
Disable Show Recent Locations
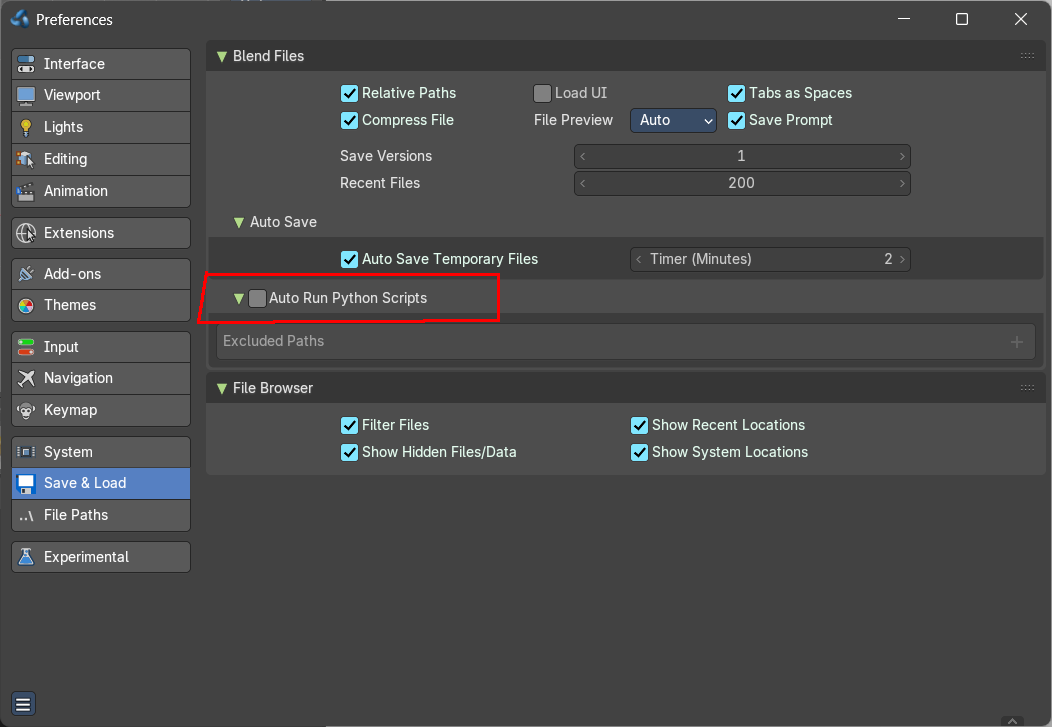click(x=639, y=425)
